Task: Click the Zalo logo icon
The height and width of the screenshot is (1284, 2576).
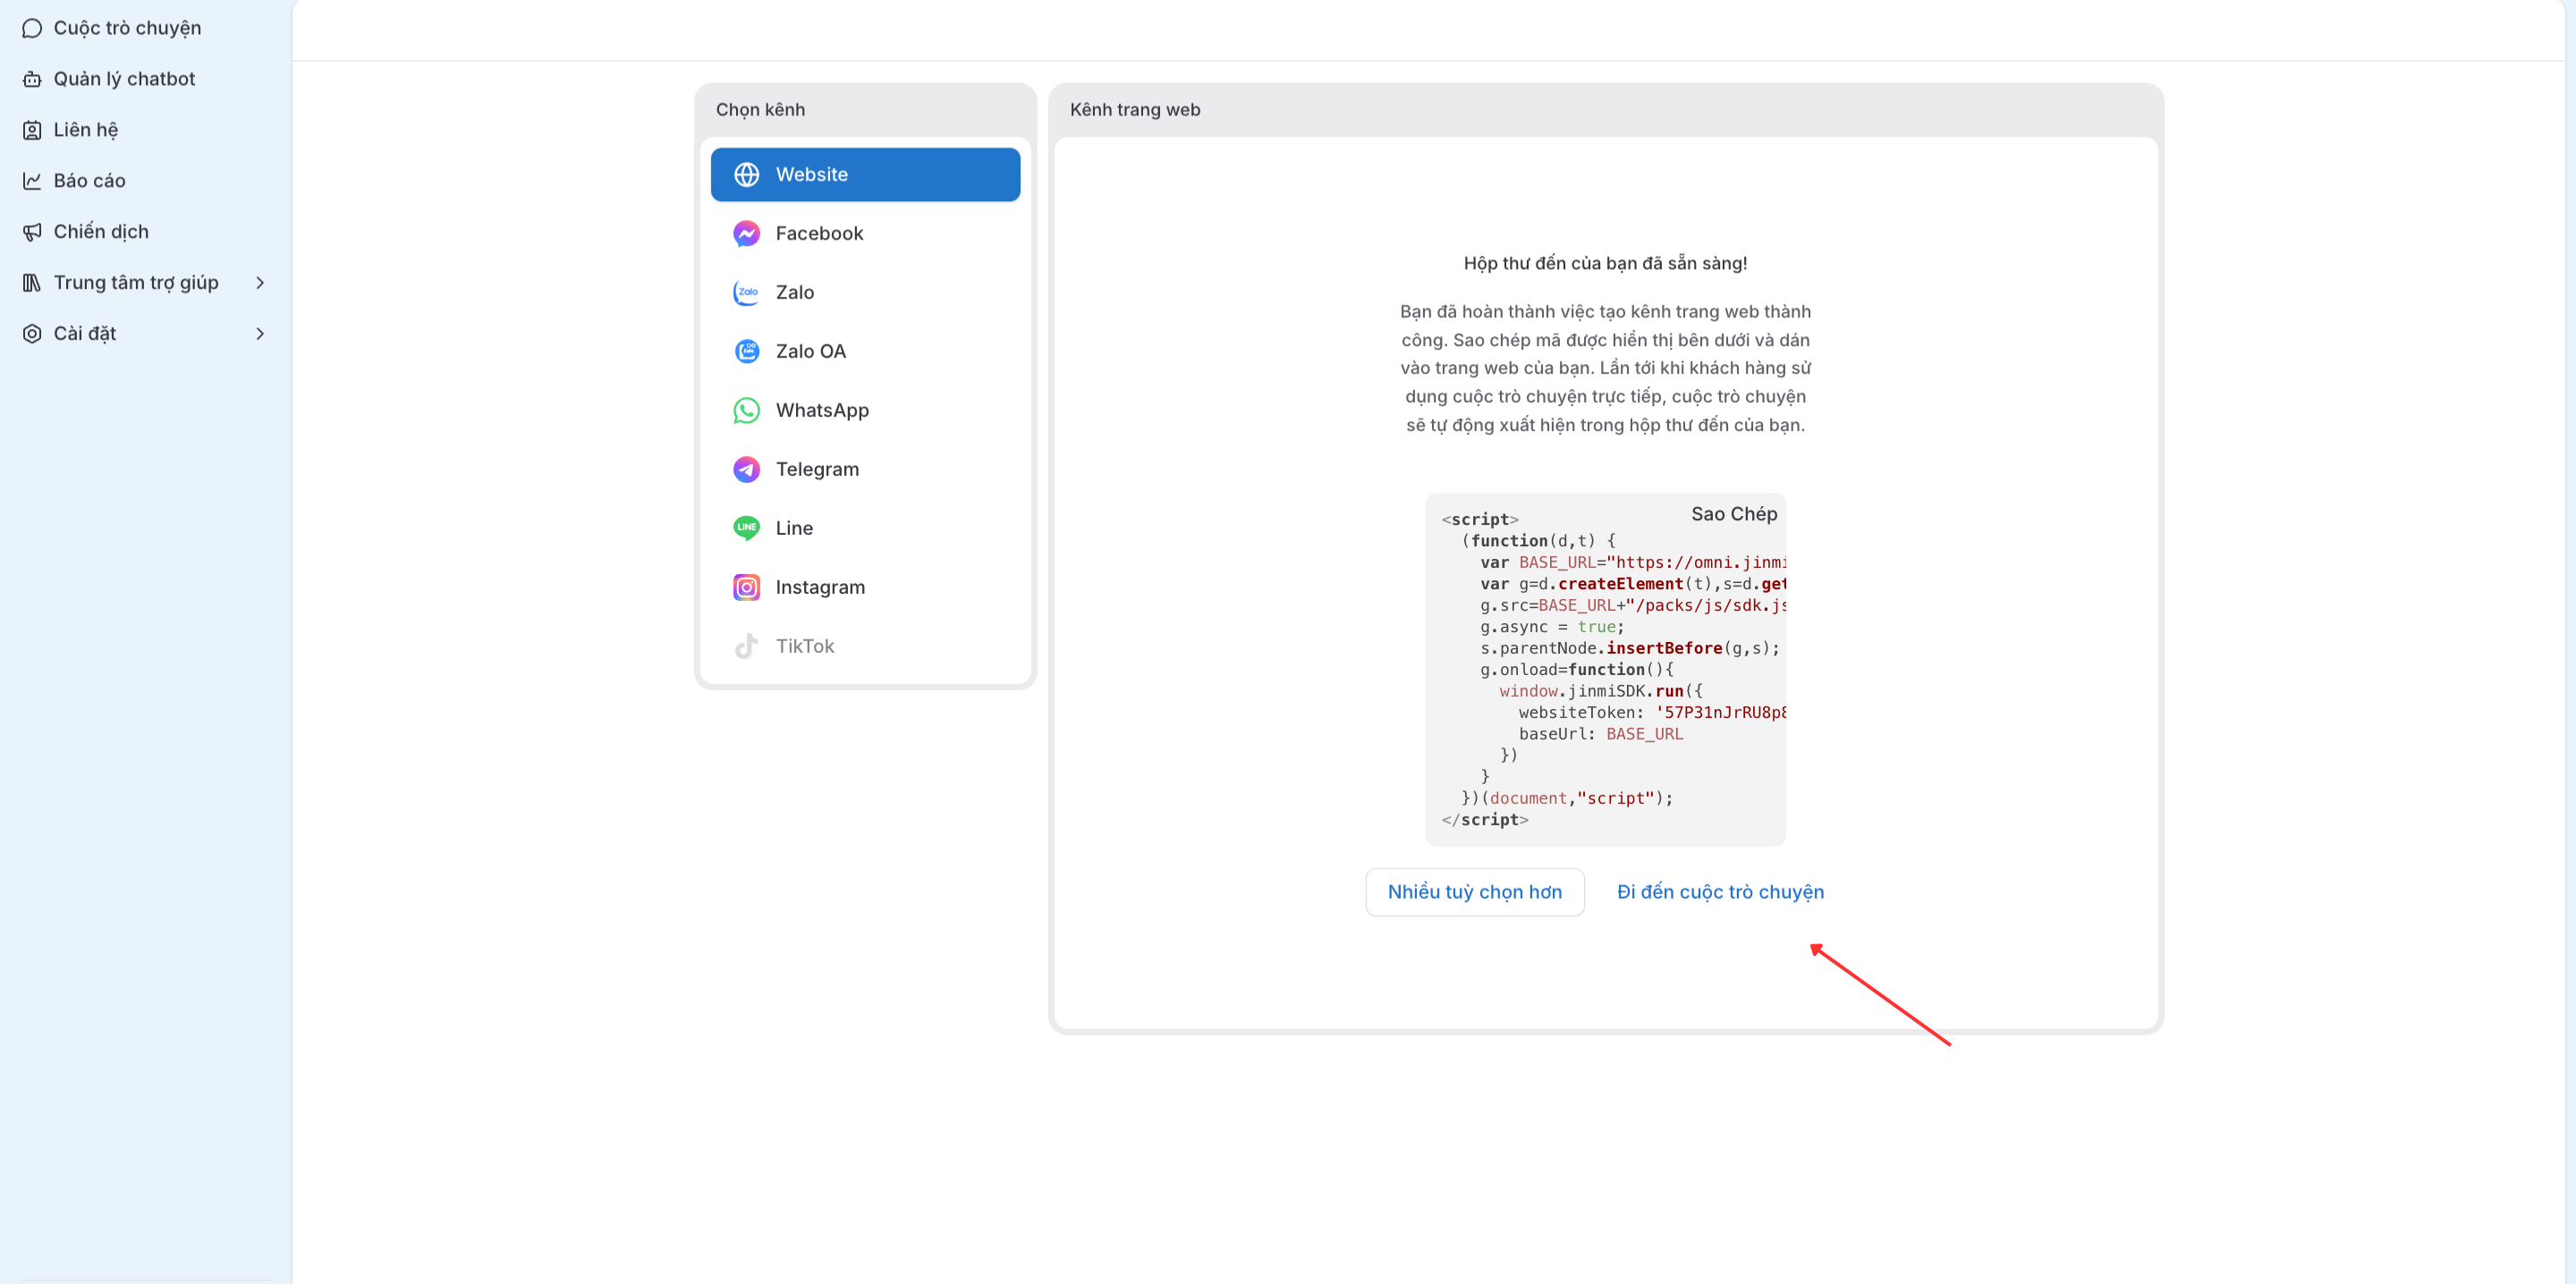Action: click(x=746, y=293)
